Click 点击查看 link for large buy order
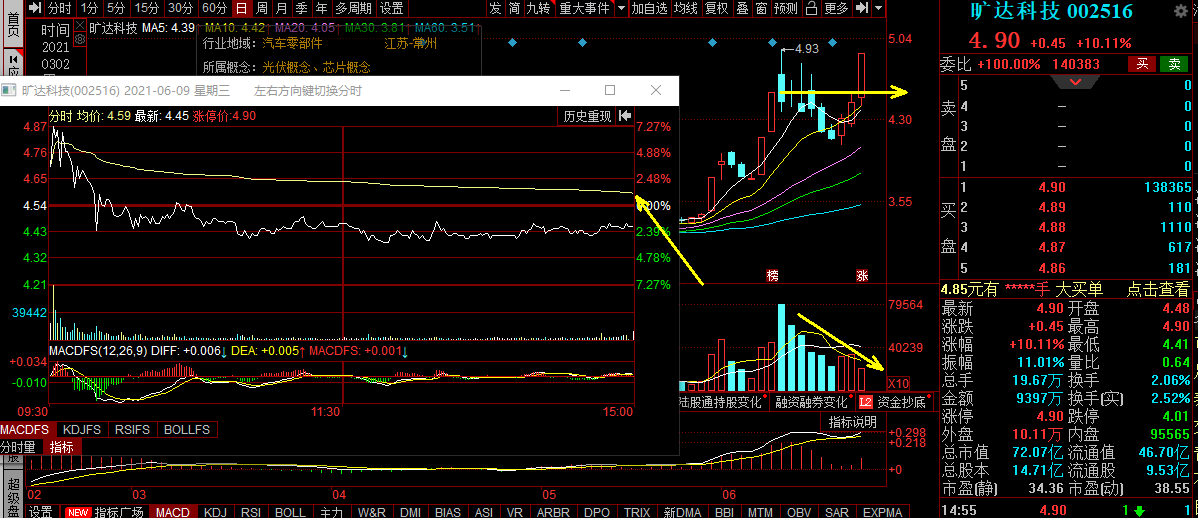 point(1158,290)
